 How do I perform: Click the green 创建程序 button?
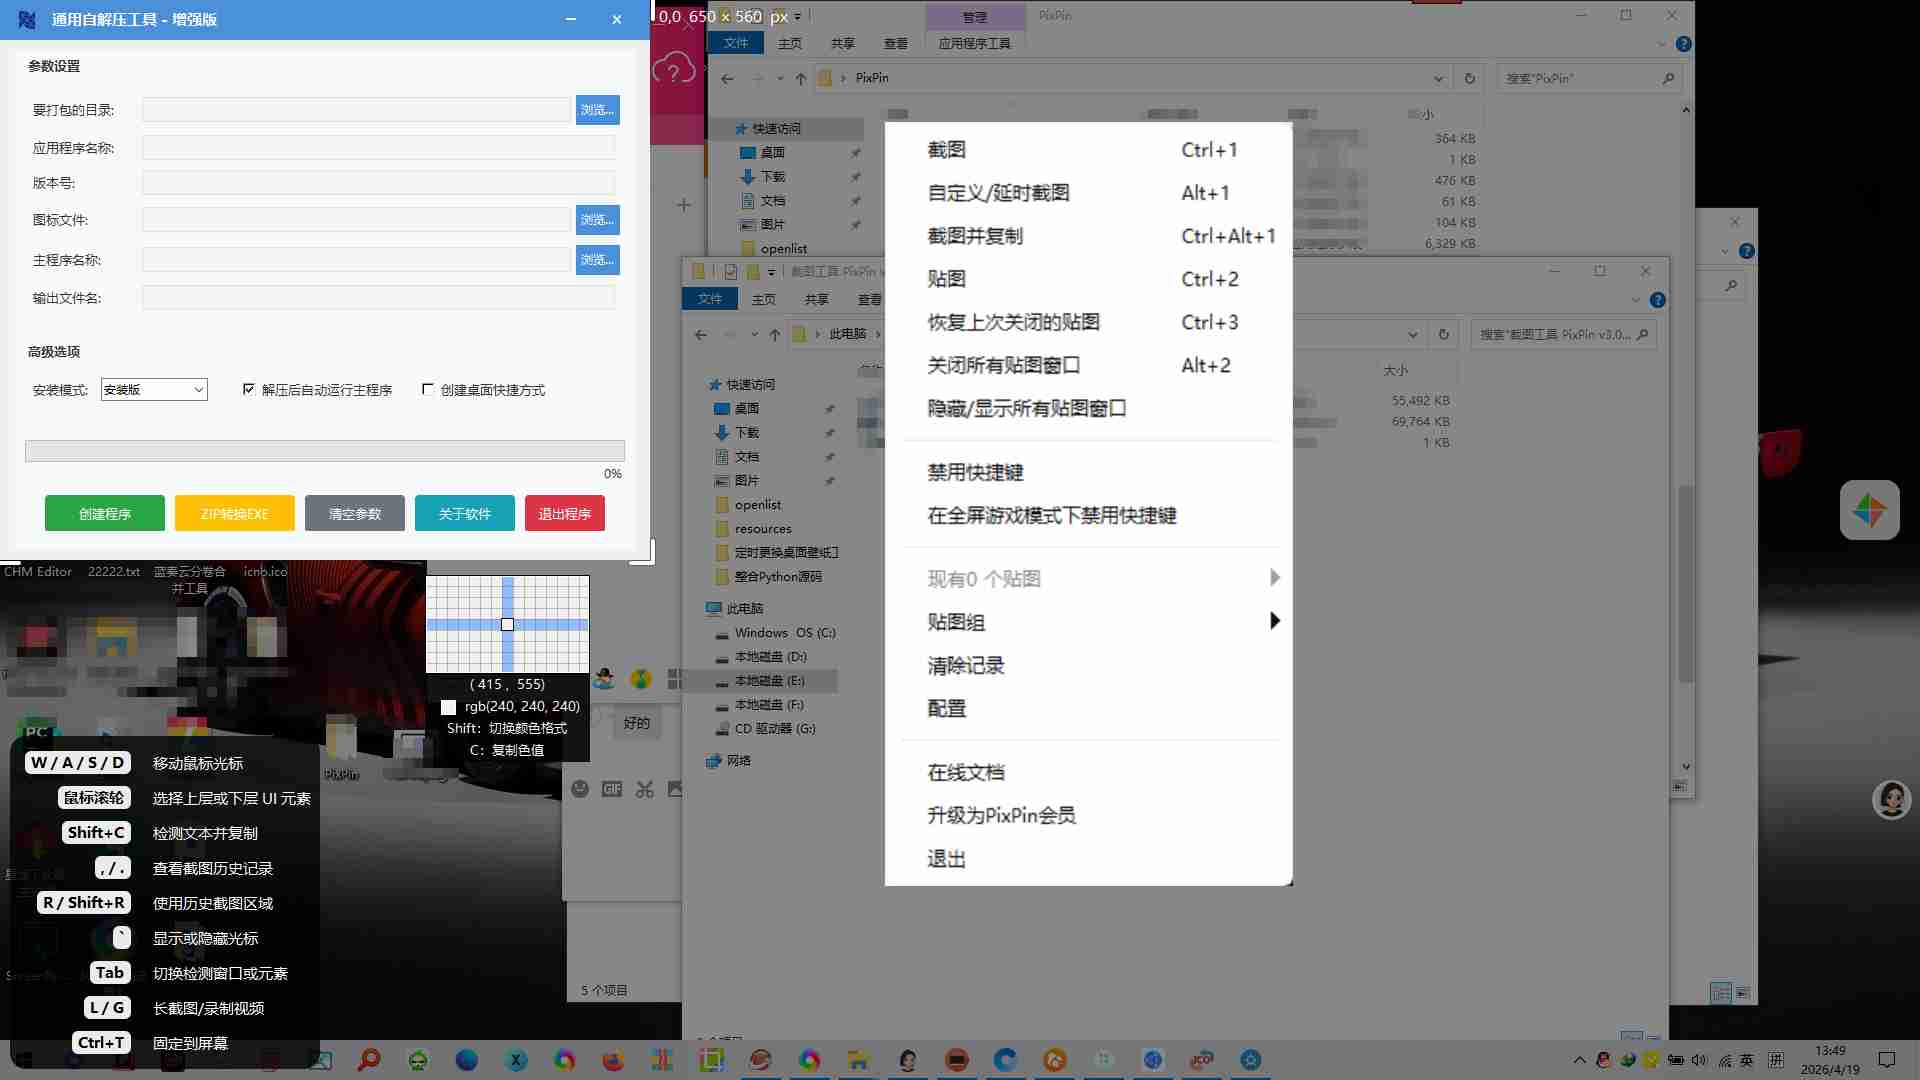pos(105,513)
